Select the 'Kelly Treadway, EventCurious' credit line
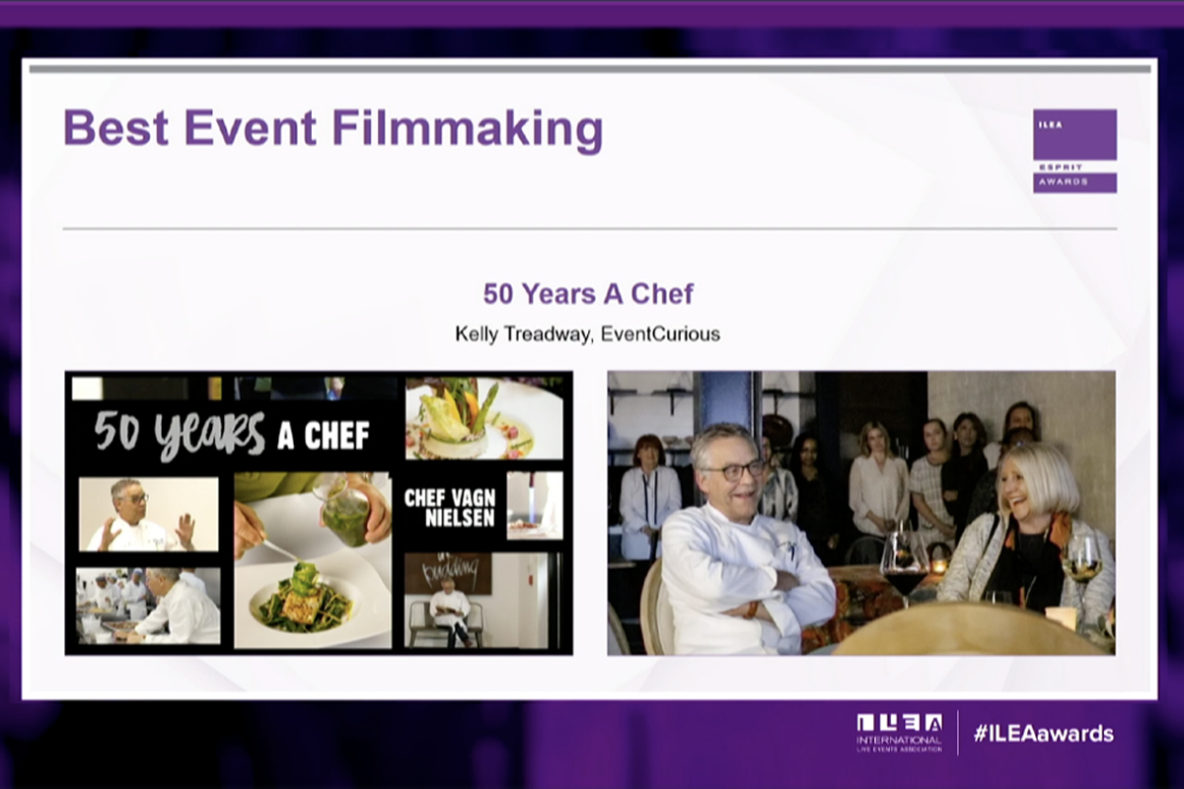Viewport: 1184px width, 789px height. [x=587, y=334]
